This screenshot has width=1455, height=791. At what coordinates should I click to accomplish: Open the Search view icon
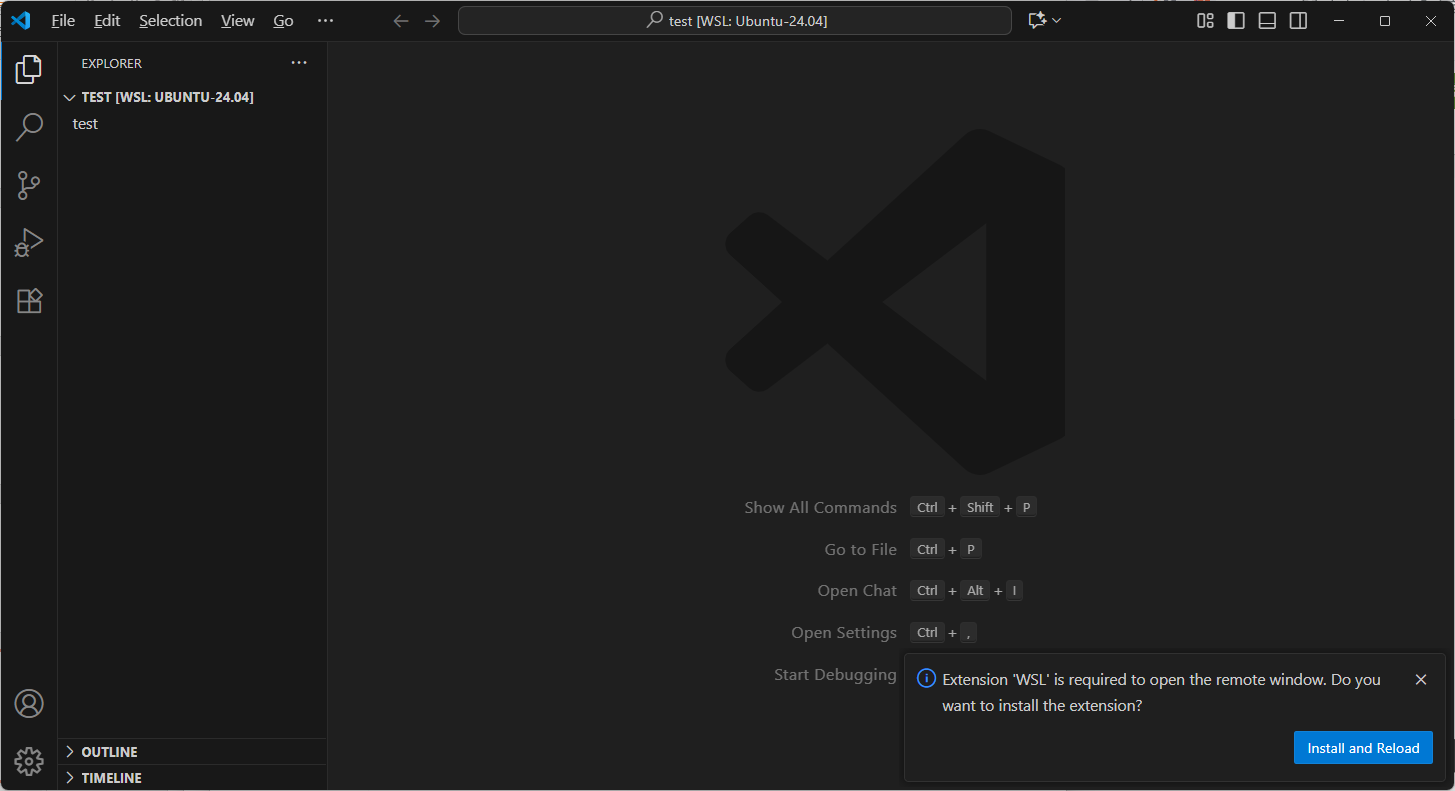point(29,127)
